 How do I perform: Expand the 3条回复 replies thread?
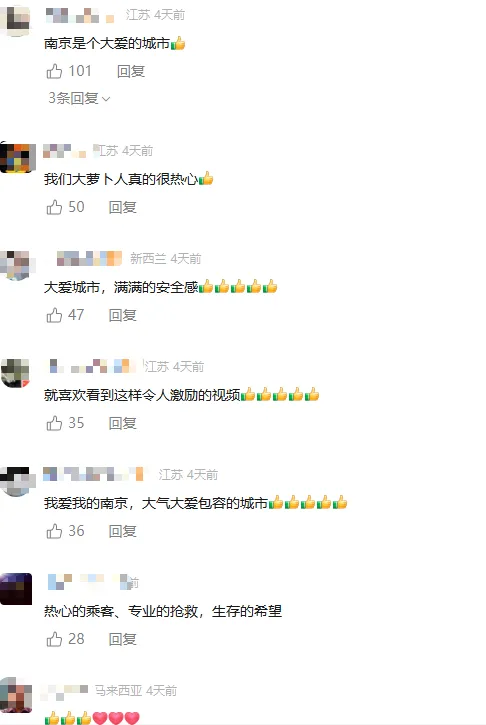pyautogui.click(x=79, y=98)
